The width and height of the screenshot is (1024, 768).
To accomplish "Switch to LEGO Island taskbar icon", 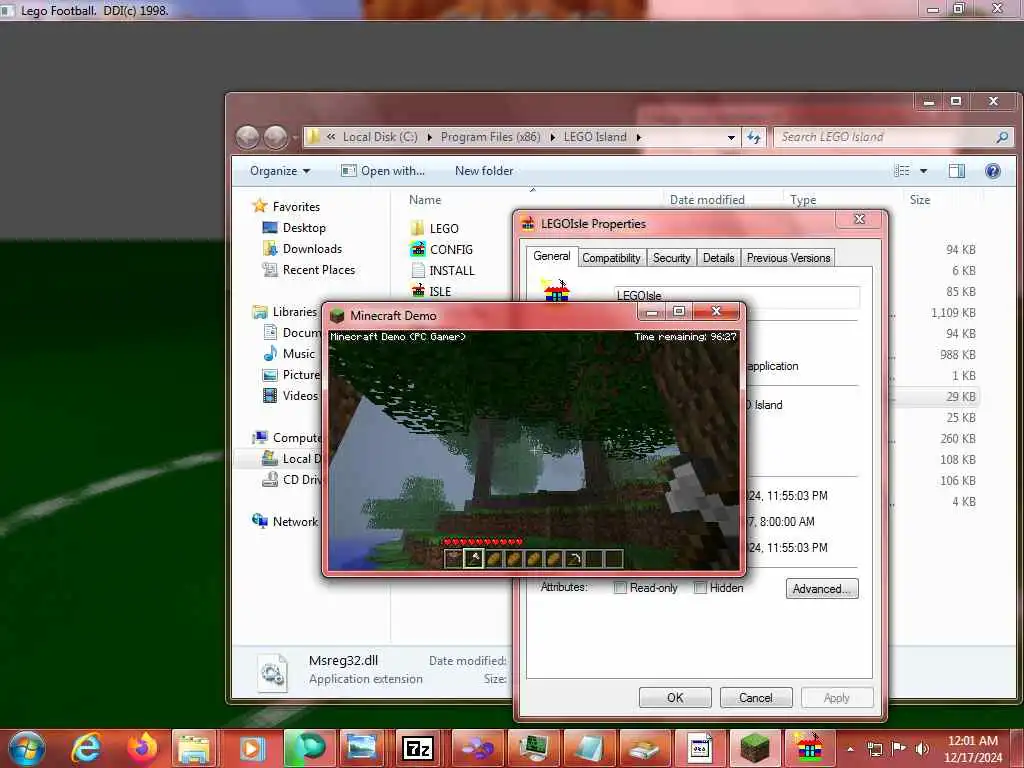I will (808, 748).
